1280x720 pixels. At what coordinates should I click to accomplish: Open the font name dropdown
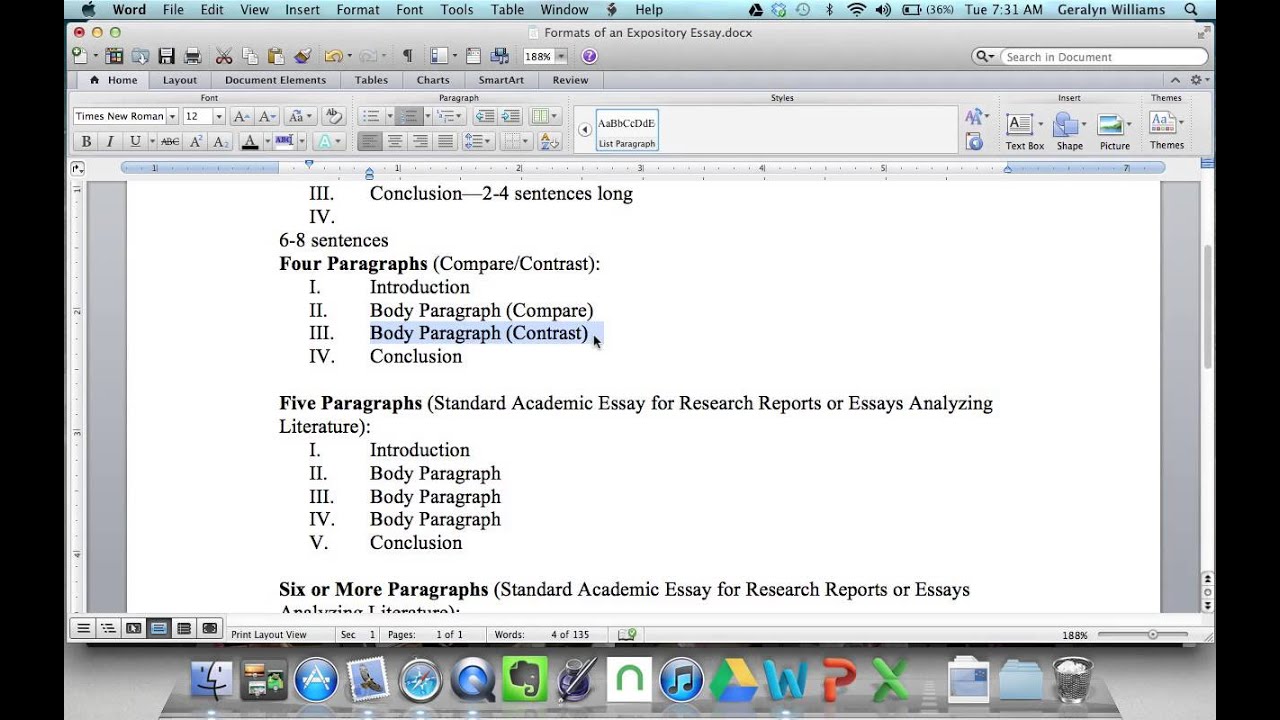(172, 116)
